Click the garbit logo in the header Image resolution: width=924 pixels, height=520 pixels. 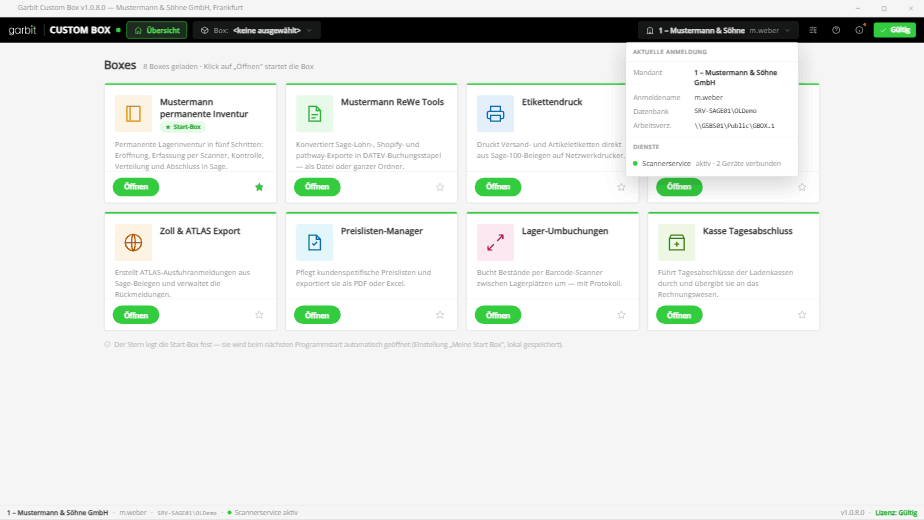(x=22, y=30)
